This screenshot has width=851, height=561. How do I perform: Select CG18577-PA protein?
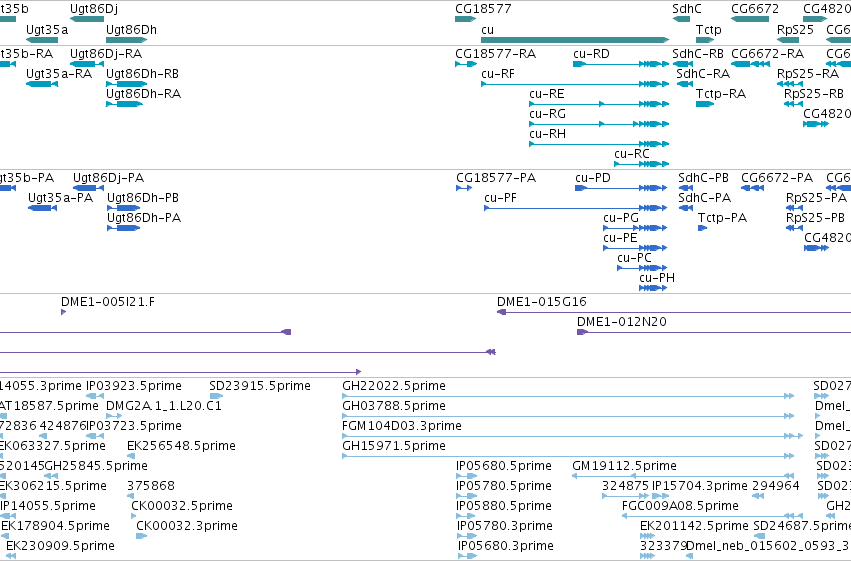click(464, 188)
